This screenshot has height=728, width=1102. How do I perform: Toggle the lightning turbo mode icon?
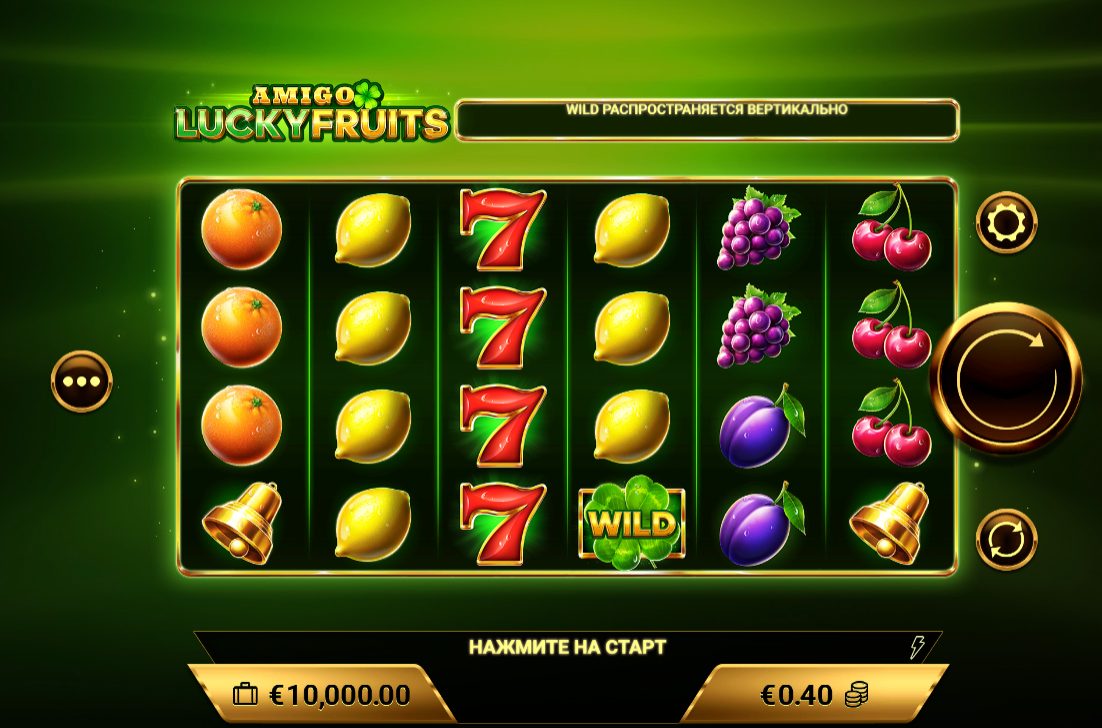pyautogui.click(x=917, y=647)
